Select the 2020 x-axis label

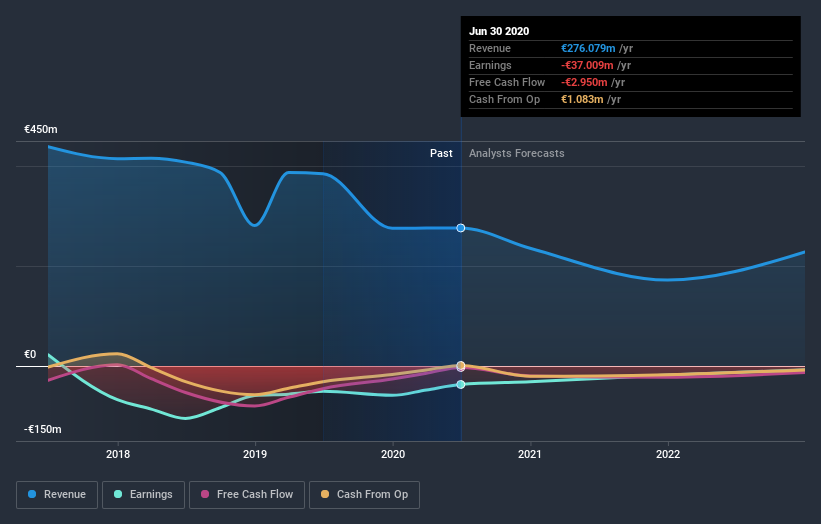[x=393, y=454]
